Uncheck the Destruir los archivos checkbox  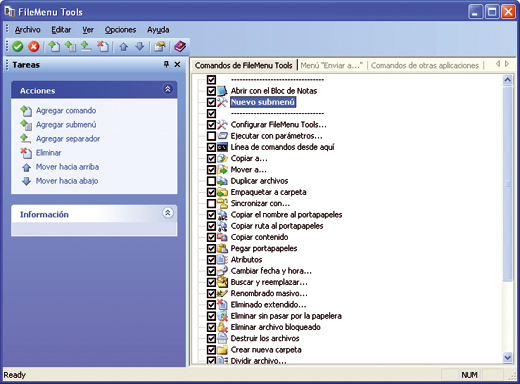tap(211, 338)
